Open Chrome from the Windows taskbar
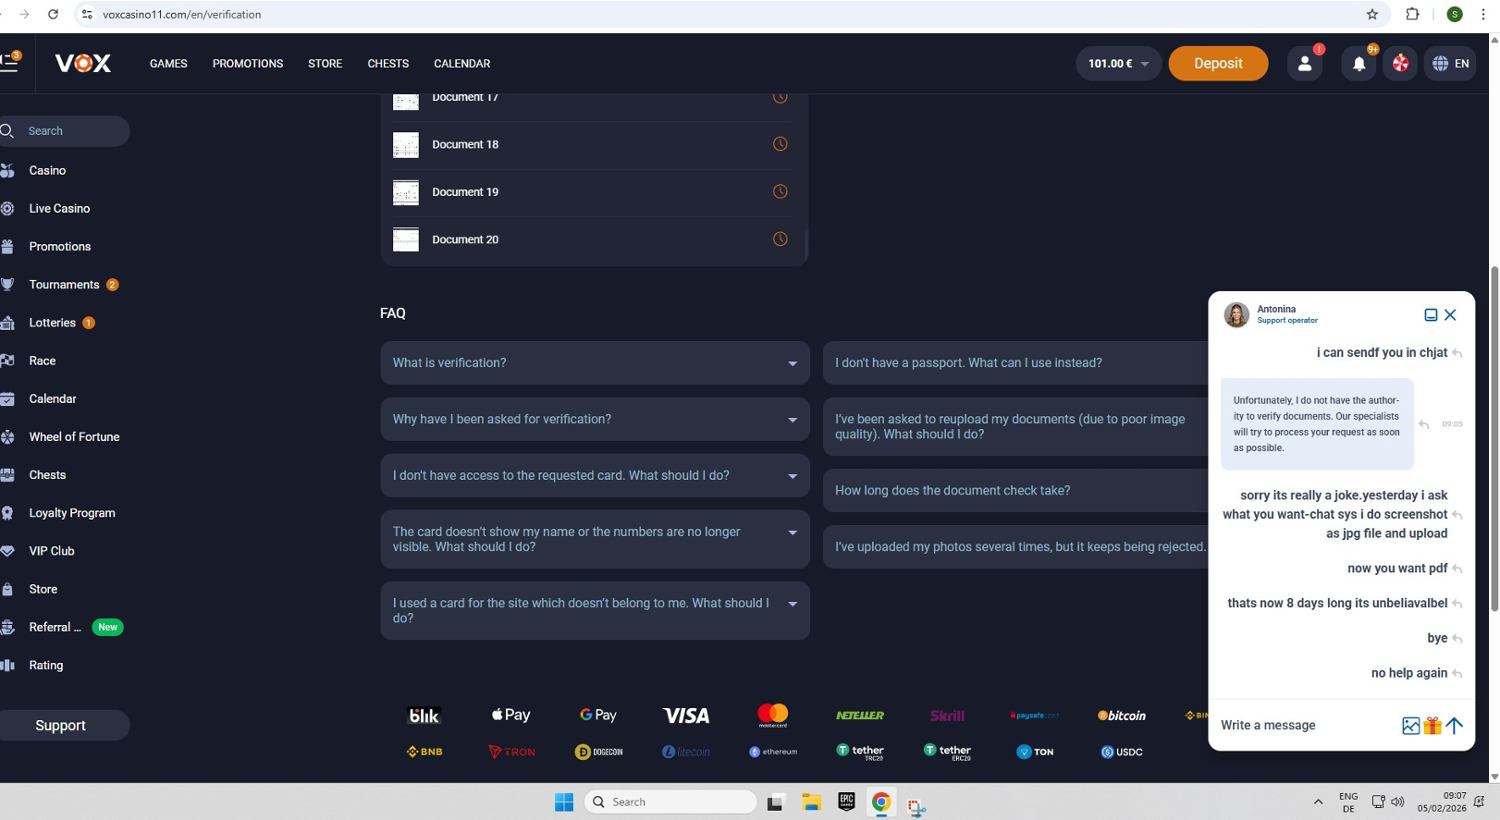Viewport: 1500px width, 820px height. coord(881,802)
